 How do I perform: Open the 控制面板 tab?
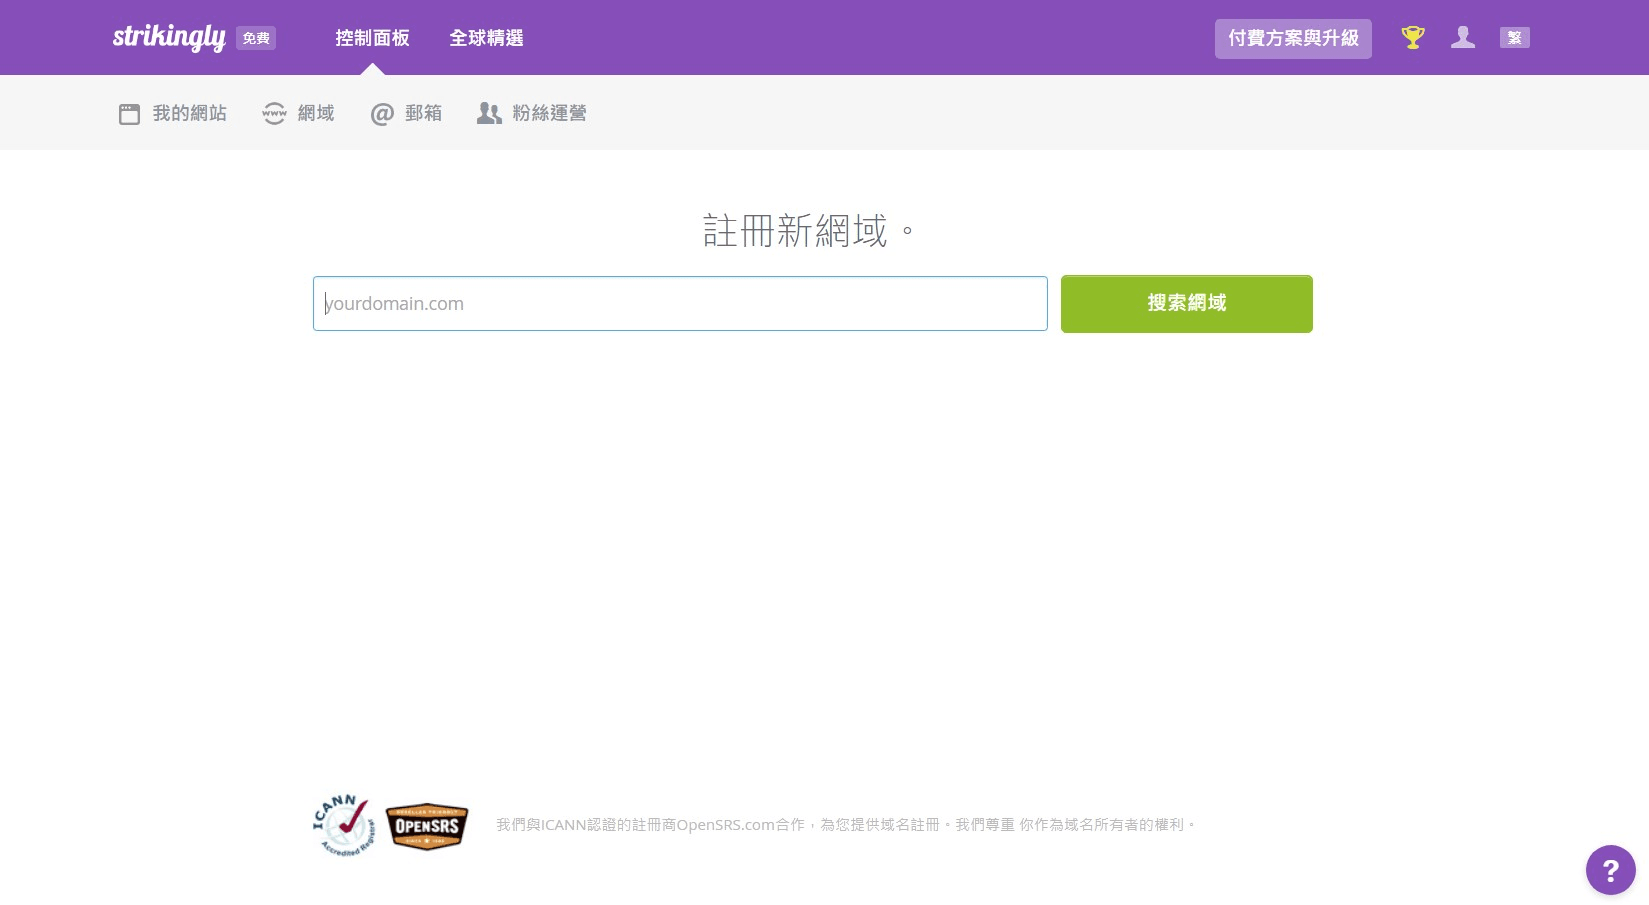coord(372,38)
